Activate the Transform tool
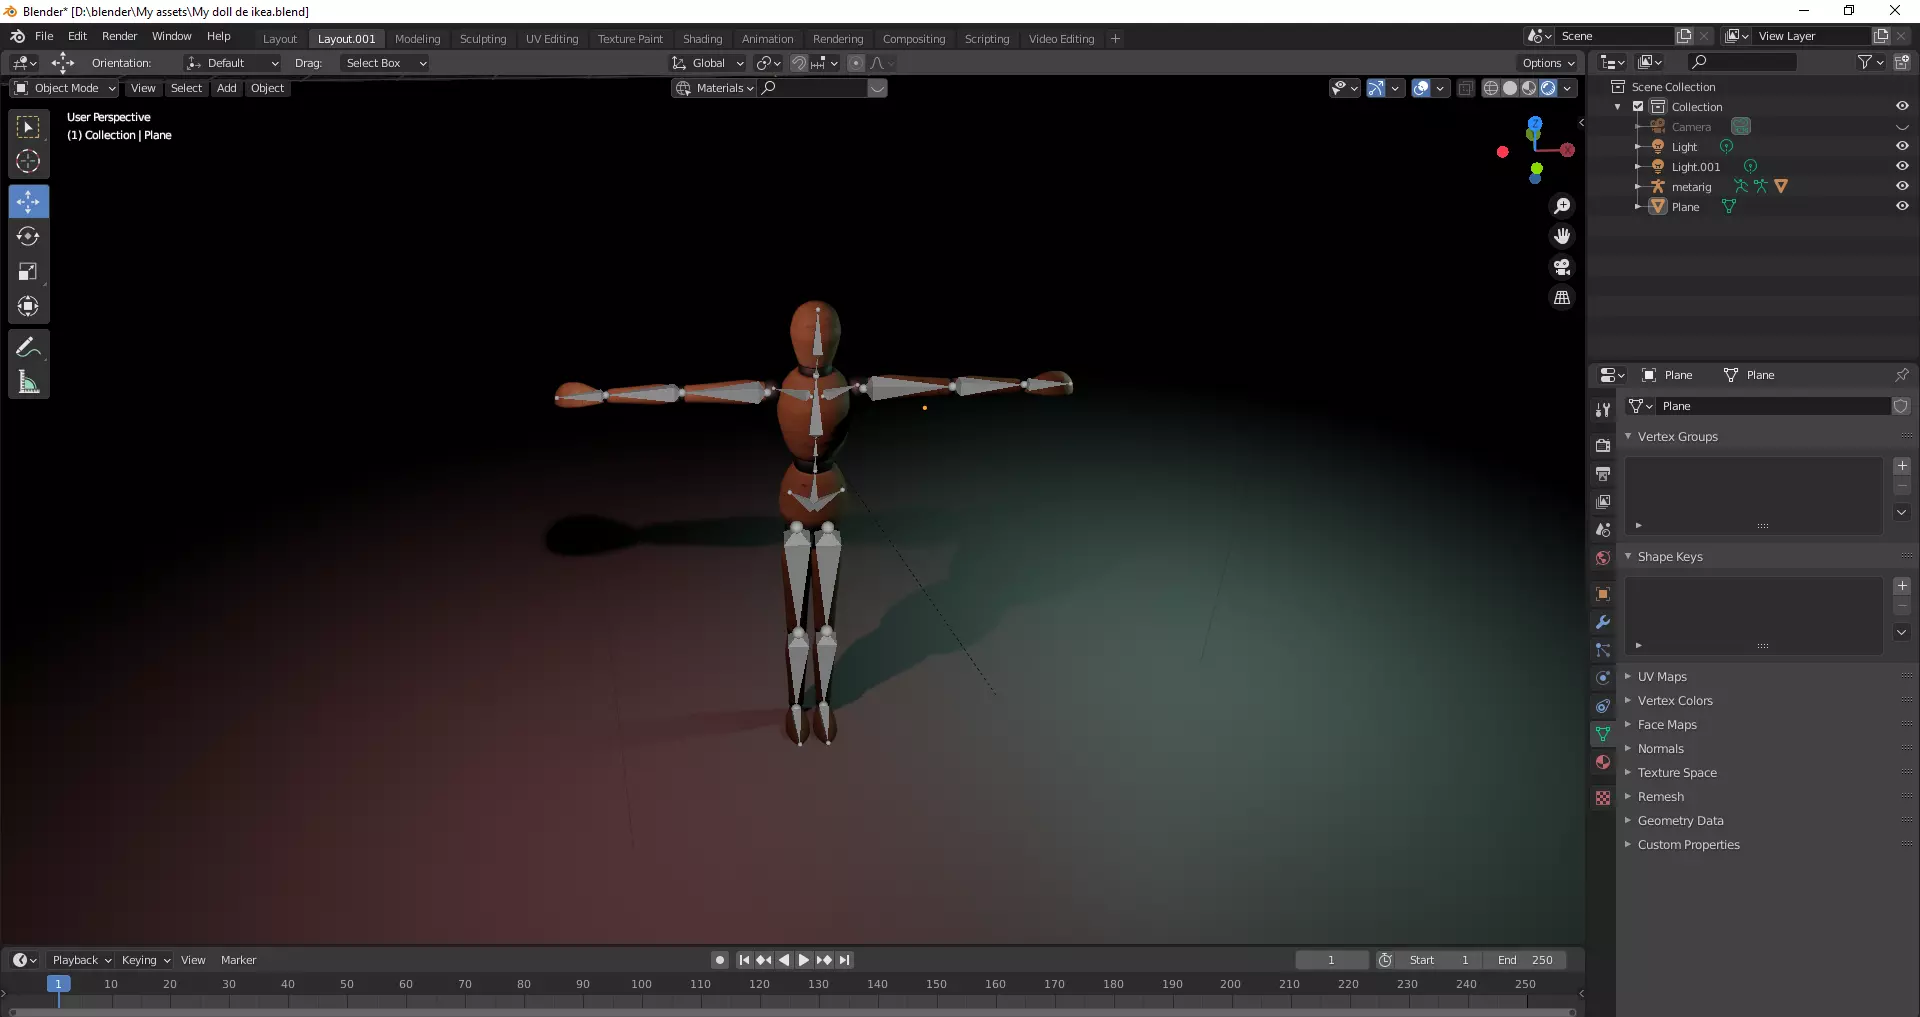The height and width of the screenshot is (1017, 1920). click(x=28, y=306)
